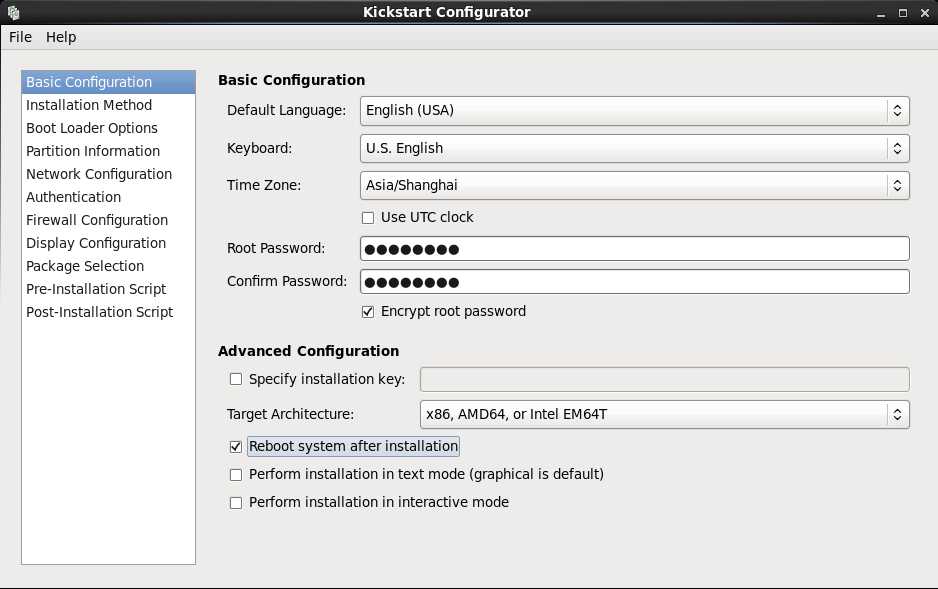Toggle Reboot system after installation

[236, 447]
